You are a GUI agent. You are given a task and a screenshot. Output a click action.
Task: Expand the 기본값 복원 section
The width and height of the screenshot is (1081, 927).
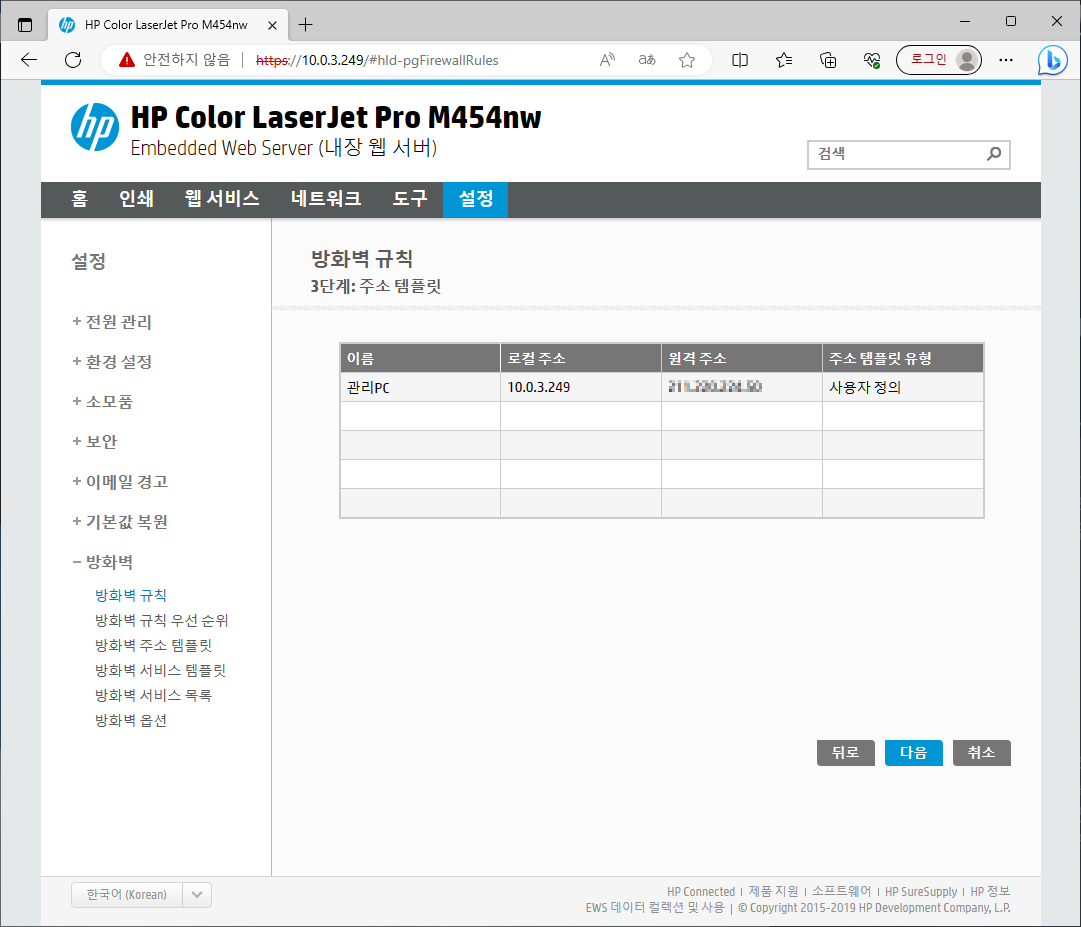tap(120, 522)
